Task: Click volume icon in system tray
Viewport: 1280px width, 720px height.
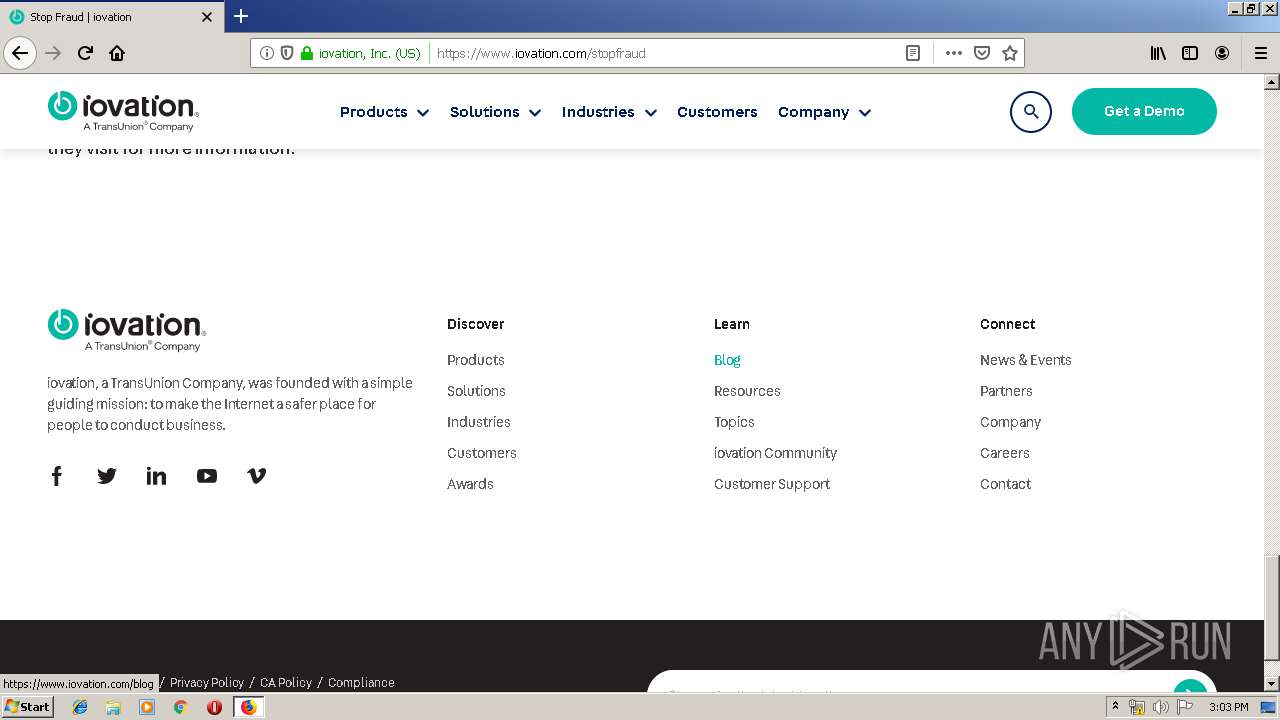Action: coord(1161,707)
